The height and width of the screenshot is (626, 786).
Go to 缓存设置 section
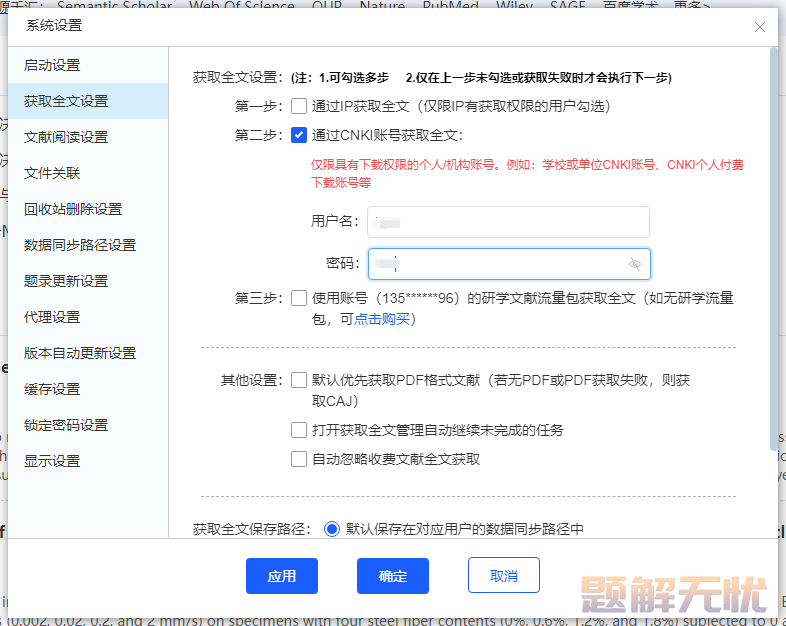click(88, 389)
